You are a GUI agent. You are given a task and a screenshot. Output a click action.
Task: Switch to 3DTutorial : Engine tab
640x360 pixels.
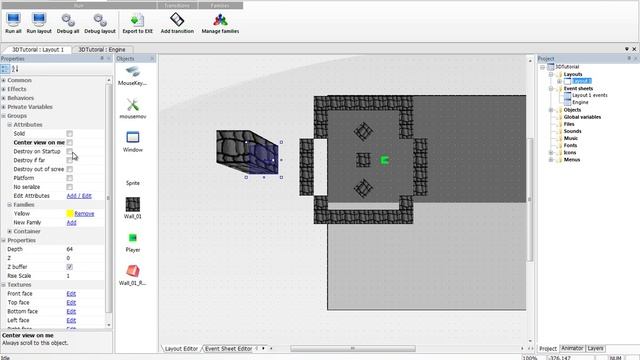point(102,49)
